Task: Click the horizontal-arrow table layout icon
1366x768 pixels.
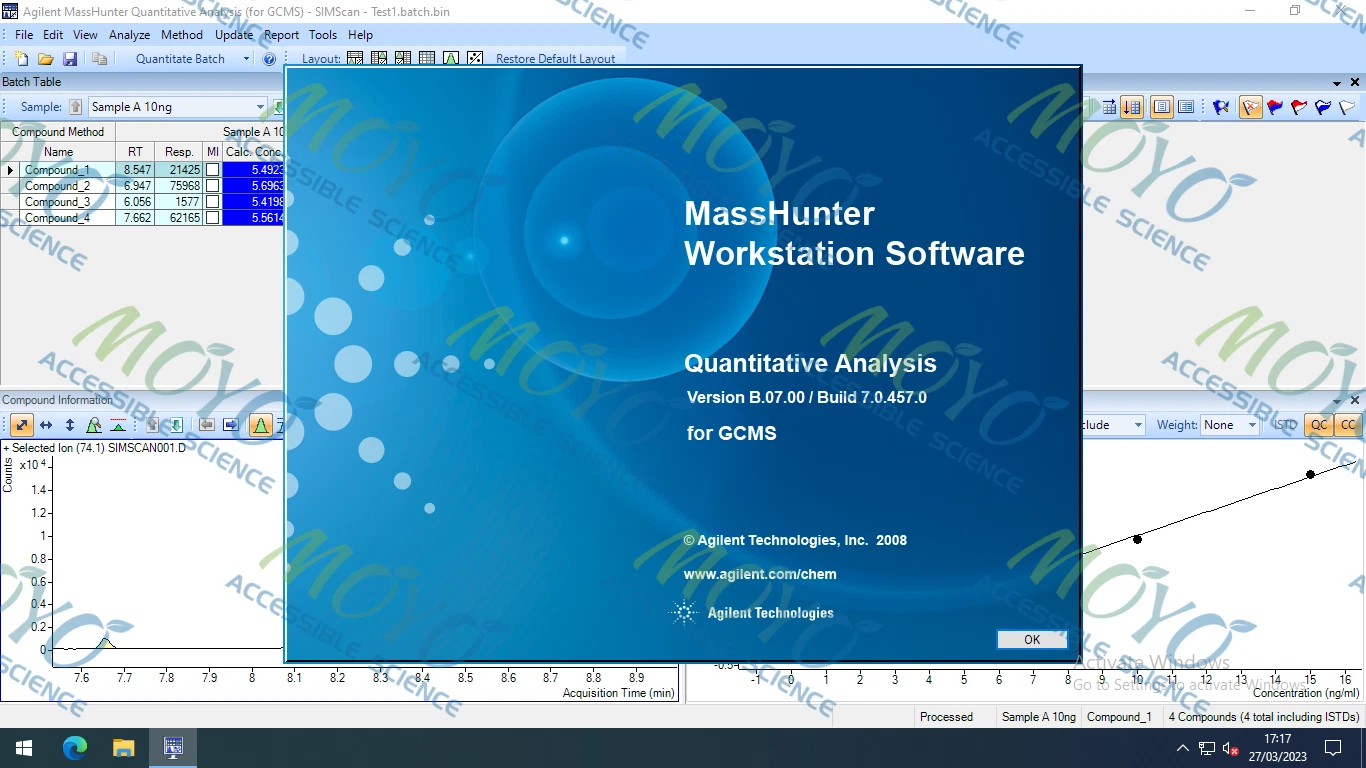Action: [1109, 107]
